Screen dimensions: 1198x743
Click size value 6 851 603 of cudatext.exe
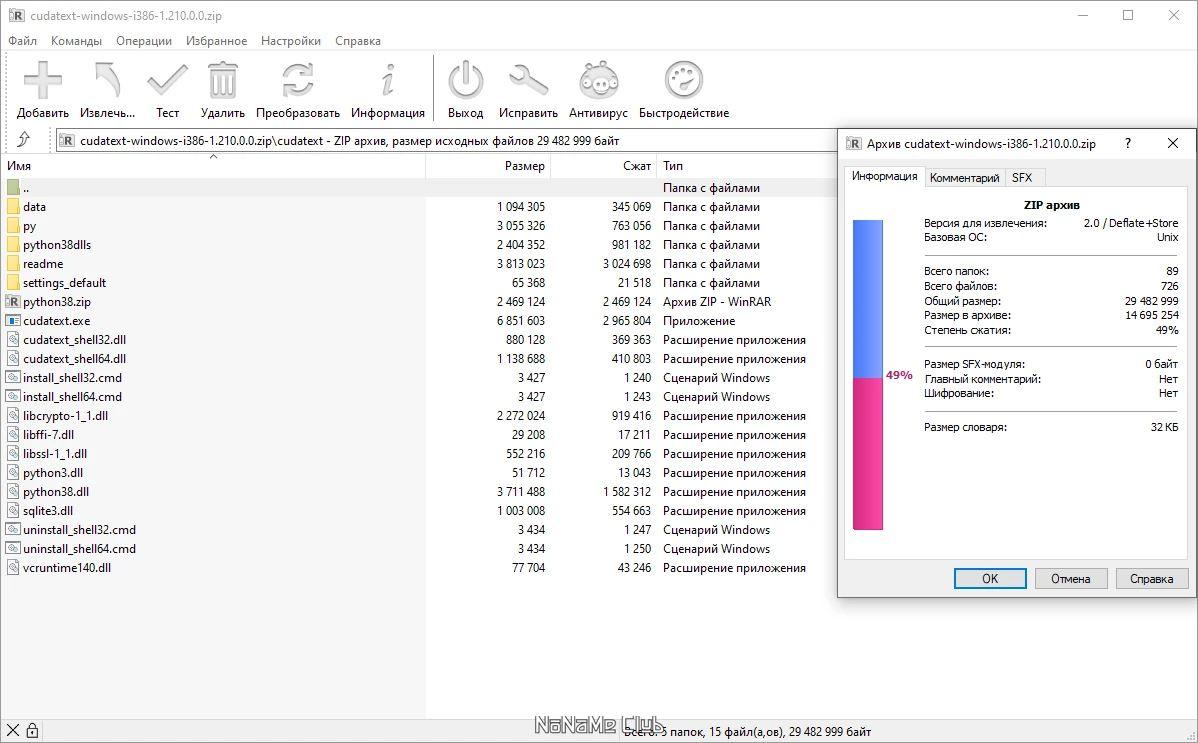[520, 321]
